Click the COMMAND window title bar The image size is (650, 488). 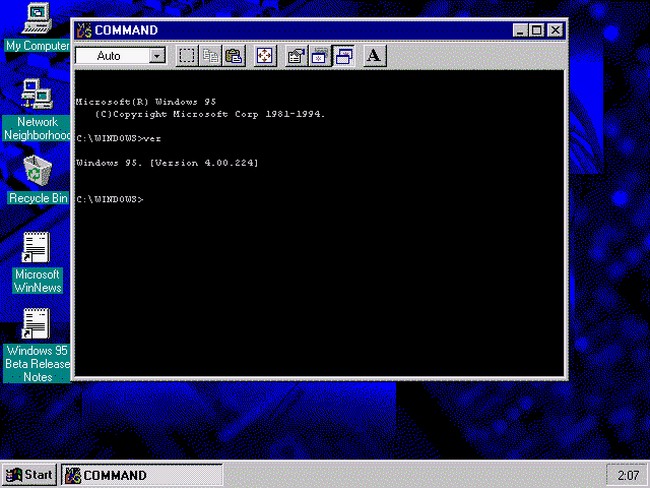coord(300,30)
